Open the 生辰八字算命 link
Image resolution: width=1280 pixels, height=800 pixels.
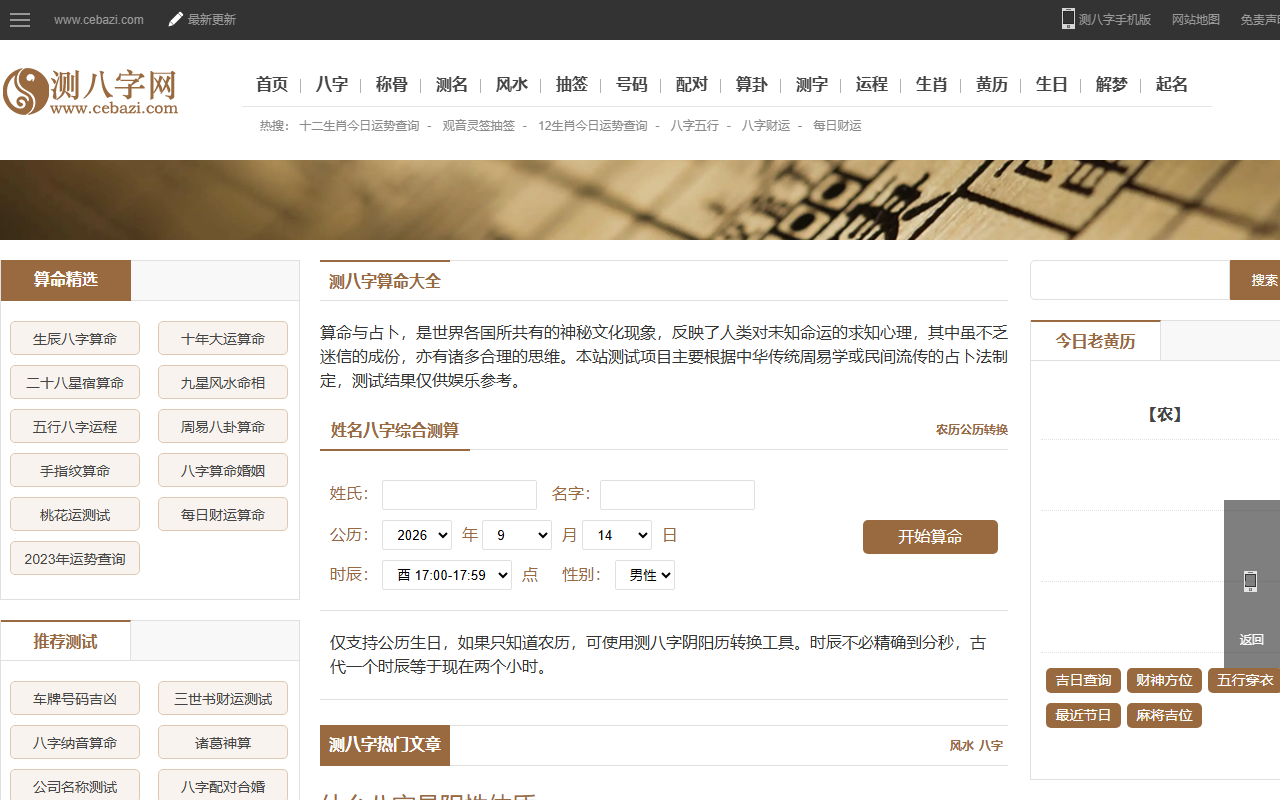pos(75,339)
